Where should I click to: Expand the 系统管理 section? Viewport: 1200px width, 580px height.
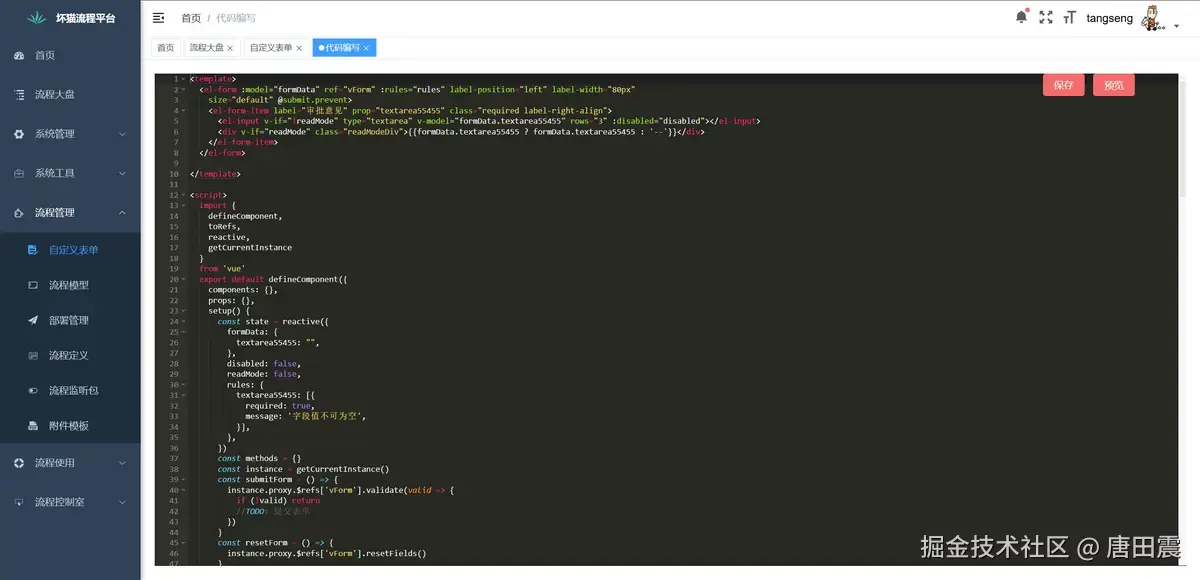(55, 132)
